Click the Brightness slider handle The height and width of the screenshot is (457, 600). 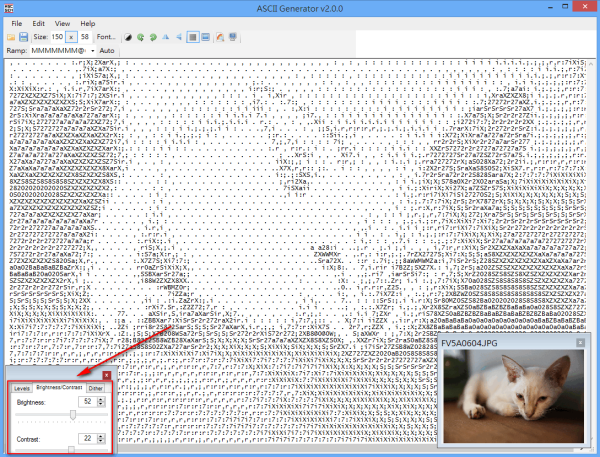(73, 415)
